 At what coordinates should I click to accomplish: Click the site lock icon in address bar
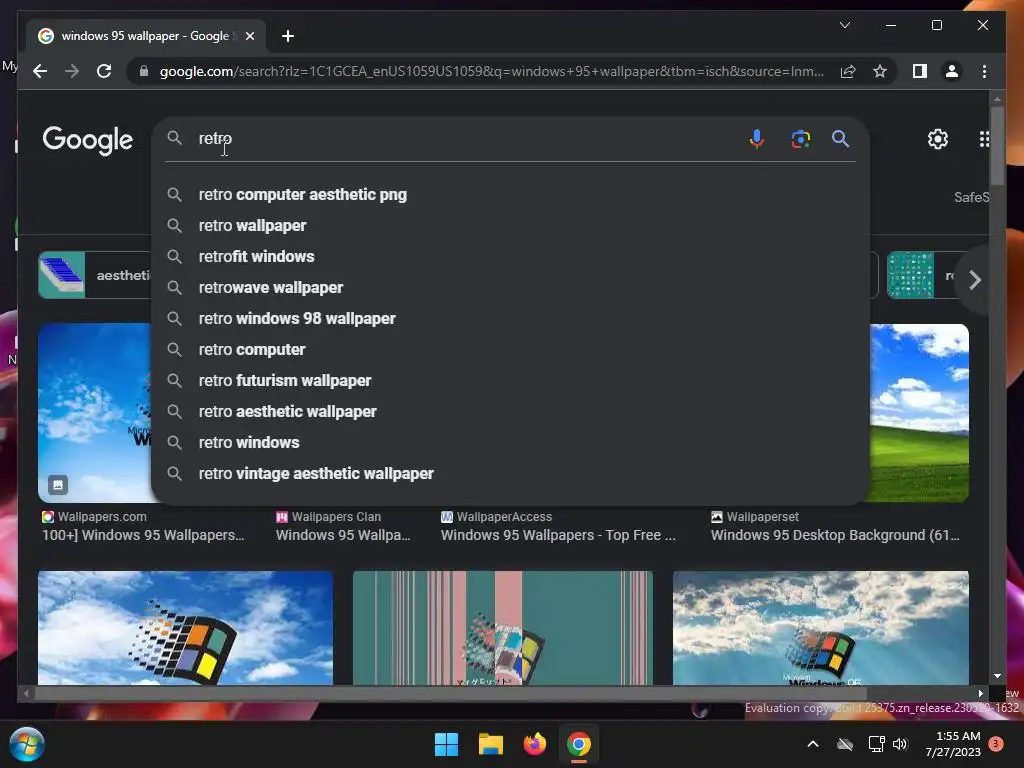[144, 71]
